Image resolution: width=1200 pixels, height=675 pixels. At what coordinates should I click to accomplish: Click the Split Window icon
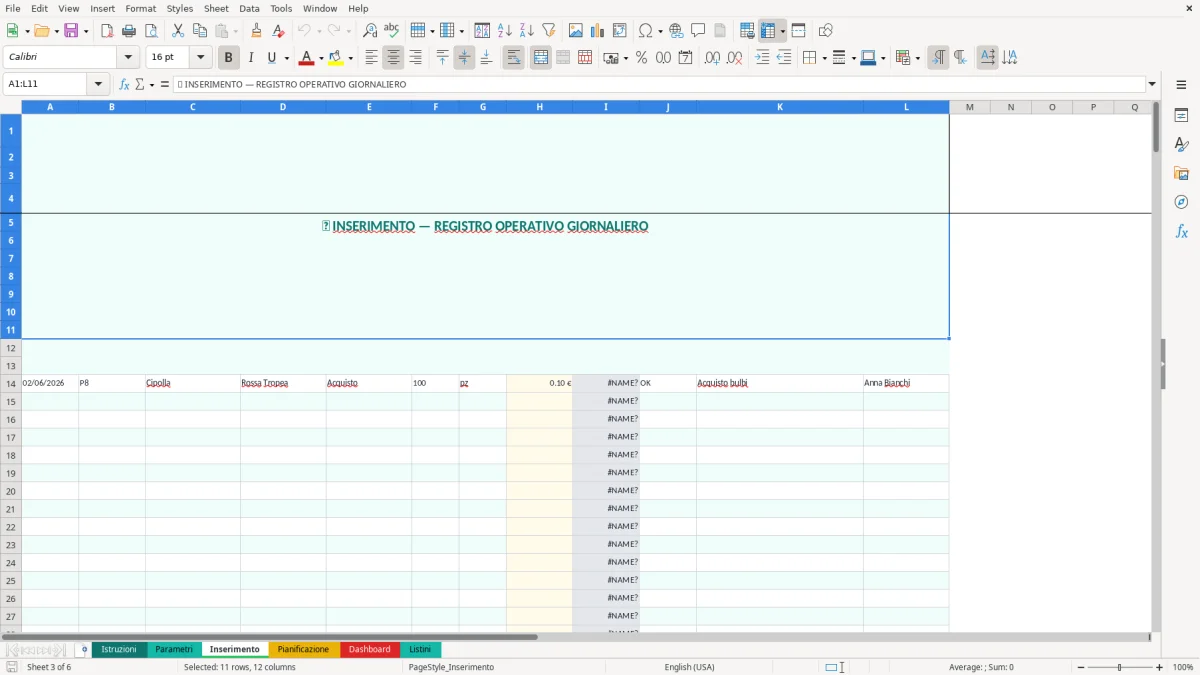coord(799,31)
